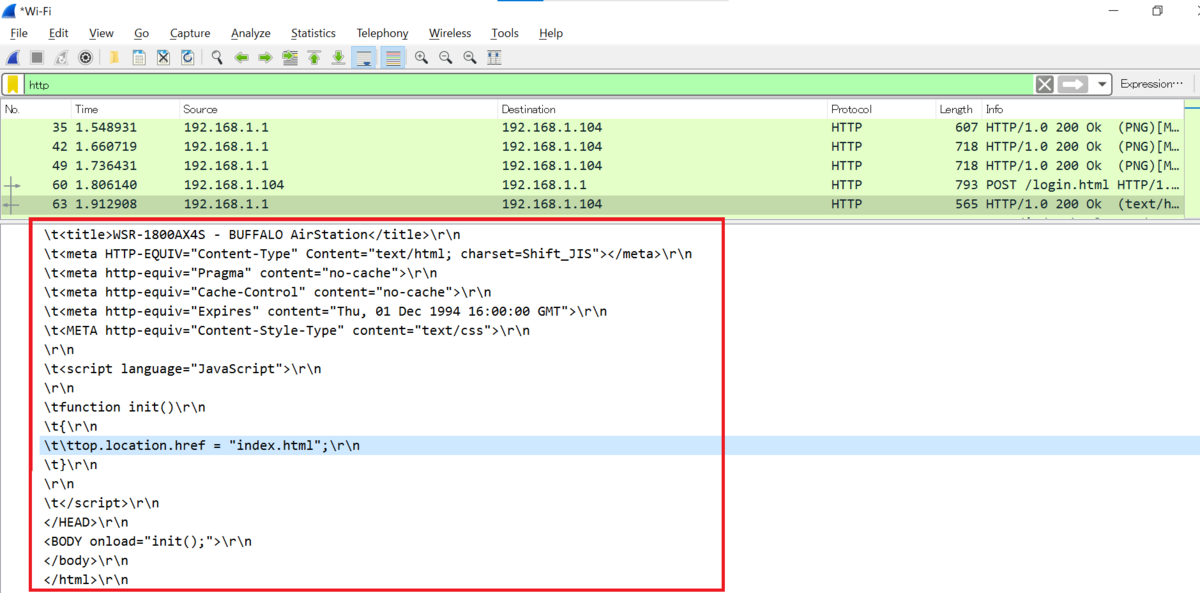1200x593 pixels.
Task: Sort packets by Time column
Action: [125, 109]
